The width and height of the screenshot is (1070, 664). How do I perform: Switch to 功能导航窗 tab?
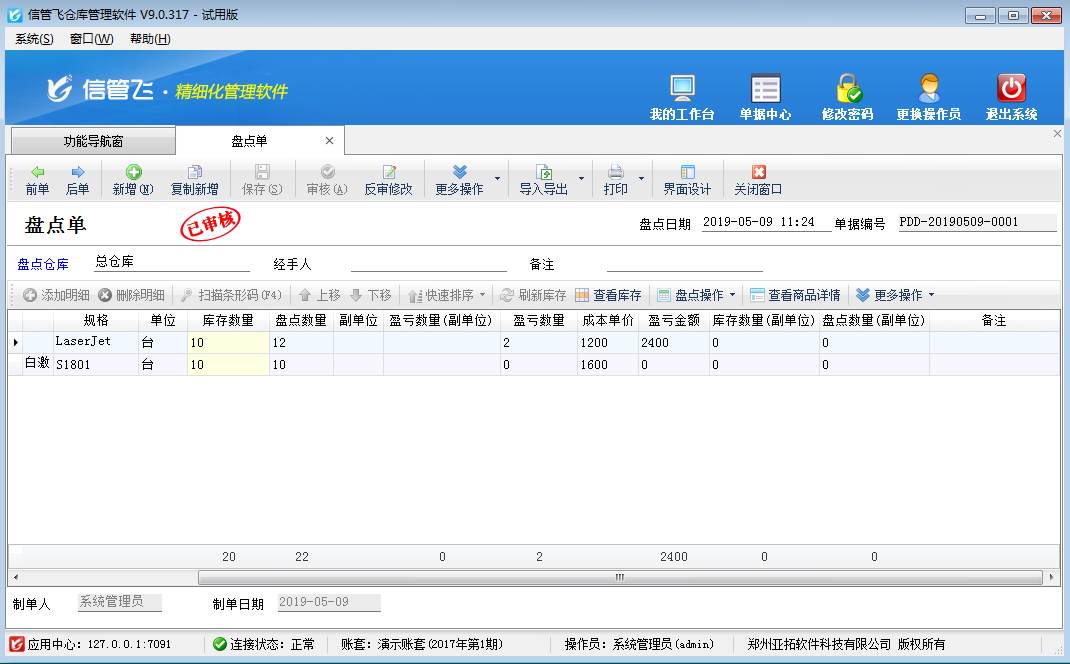point(93,141)
